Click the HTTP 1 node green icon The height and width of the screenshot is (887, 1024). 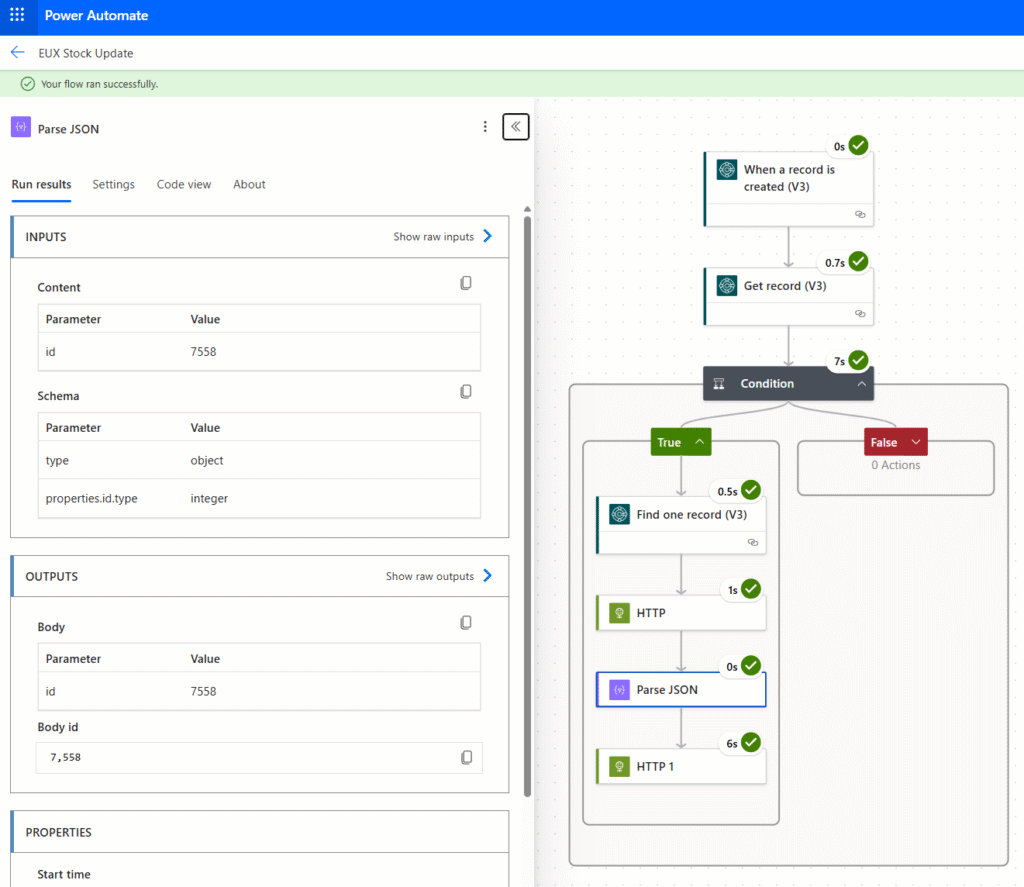point(619,766)
